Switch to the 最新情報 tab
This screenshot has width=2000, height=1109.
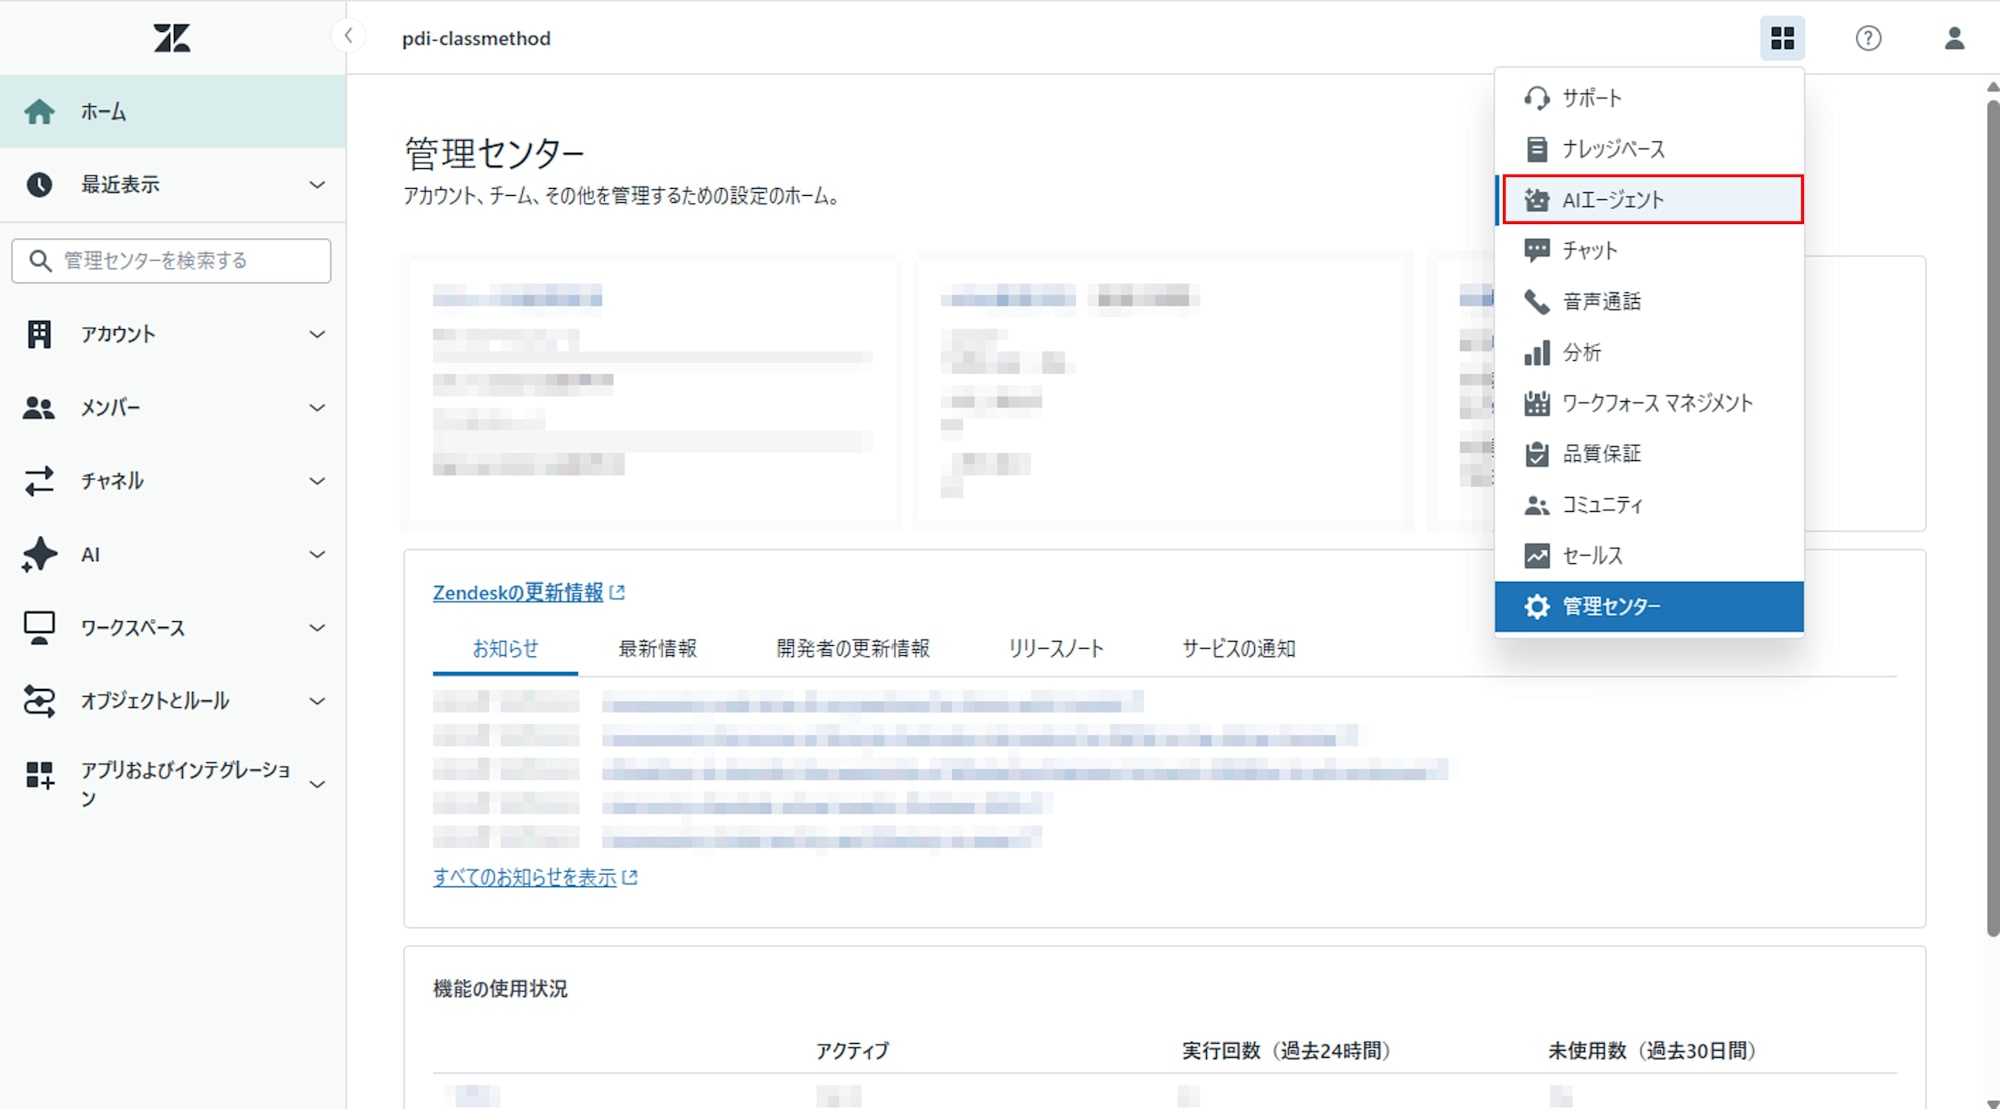point(657,649)
